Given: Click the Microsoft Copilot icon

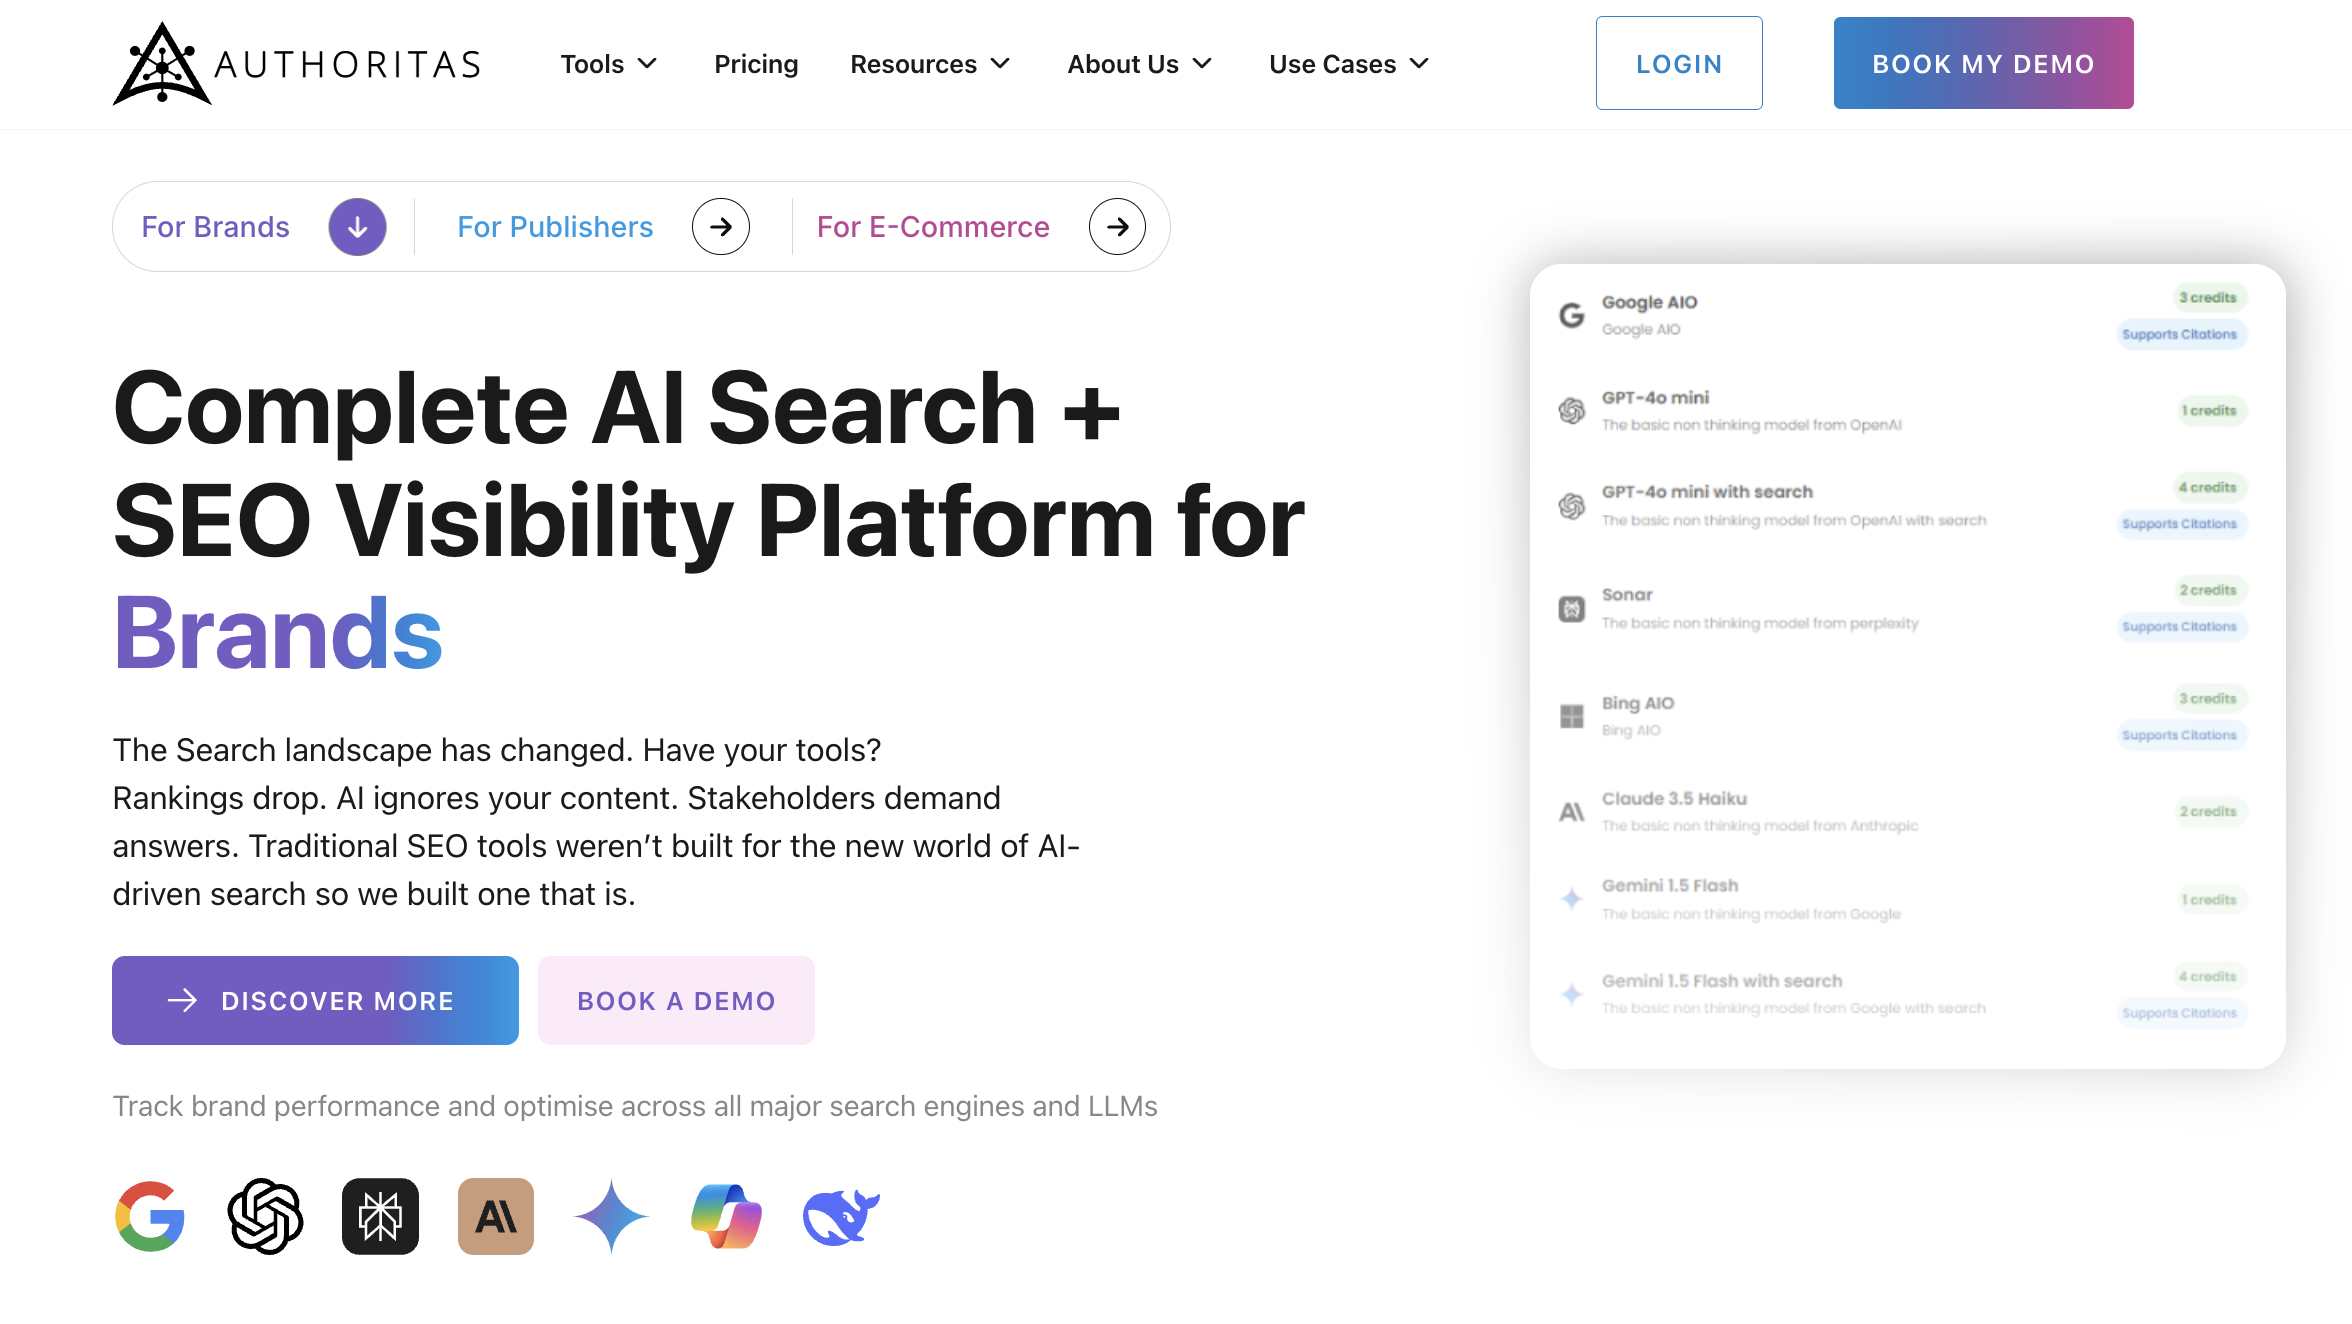Looking at the screenshot, I should [726, 1216].
